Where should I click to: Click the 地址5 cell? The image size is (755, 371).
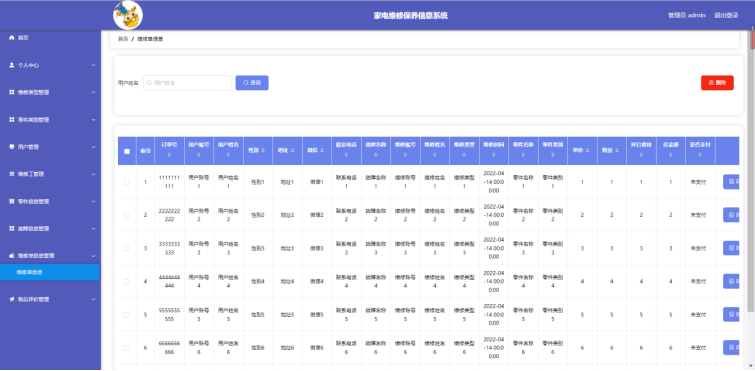[287, 315]
